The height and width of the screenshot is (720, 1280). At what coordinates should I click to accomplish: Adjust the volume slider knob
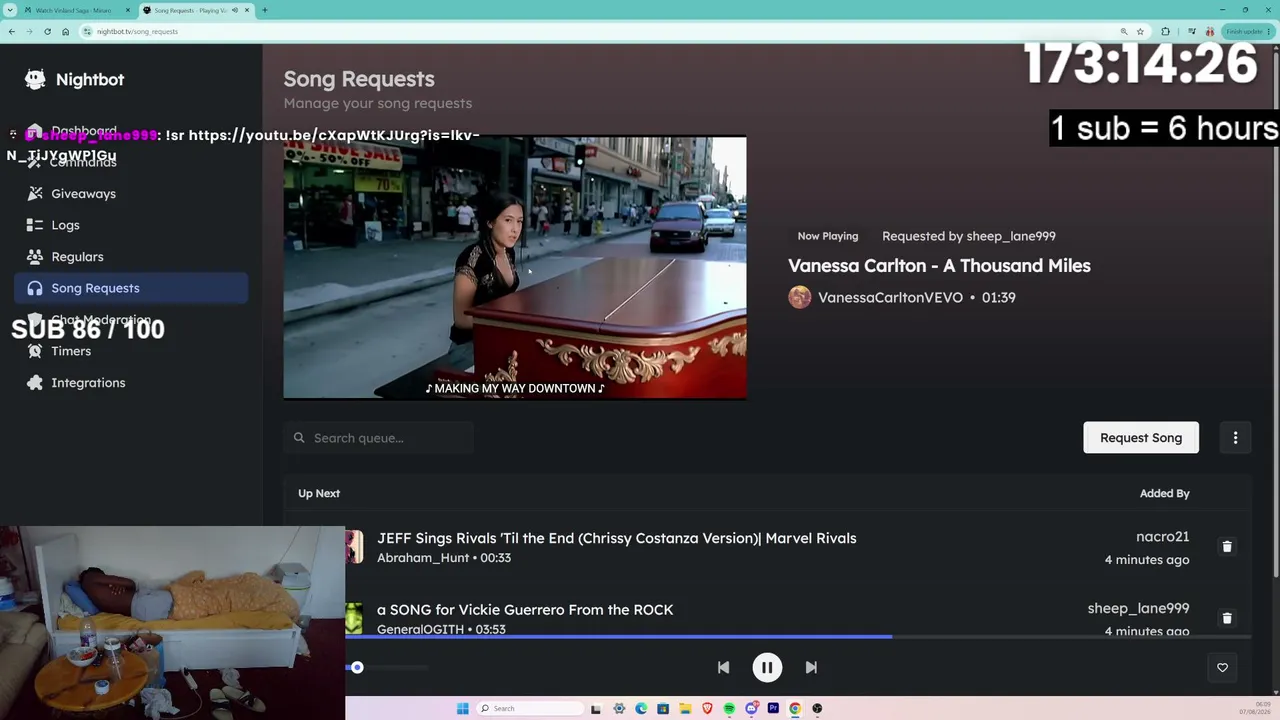[357, 668]
